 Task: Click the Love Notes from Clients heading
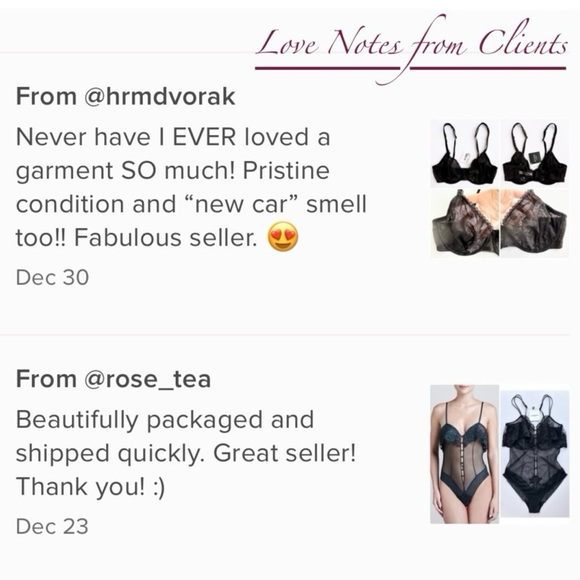click(411, 45)
